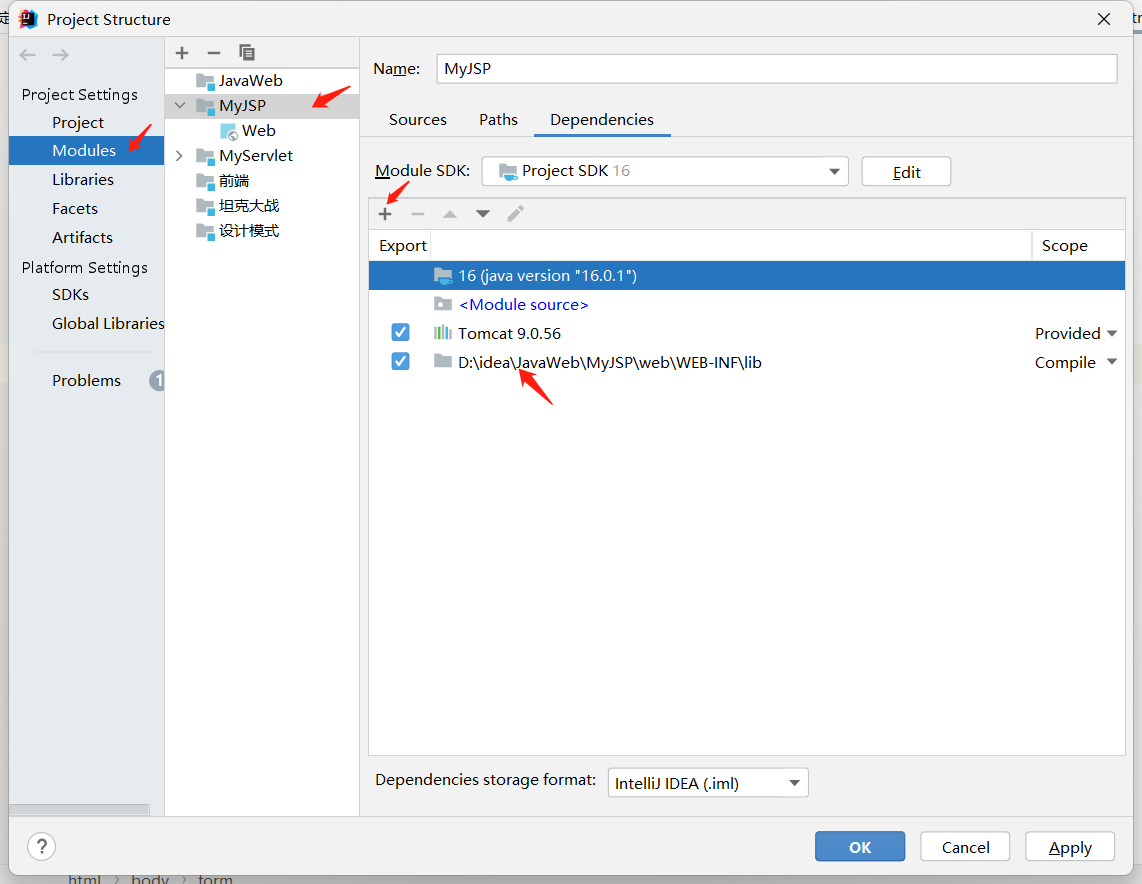1142x884 pixels.
Task: Click the Cancel button
Action: (965, 847)
